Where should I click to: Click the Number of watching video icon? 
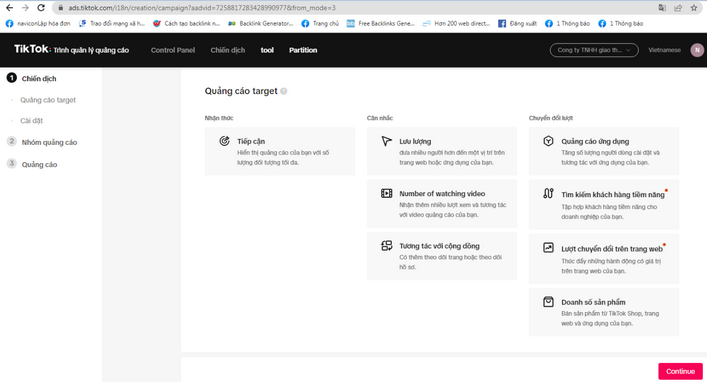(386, 193)
